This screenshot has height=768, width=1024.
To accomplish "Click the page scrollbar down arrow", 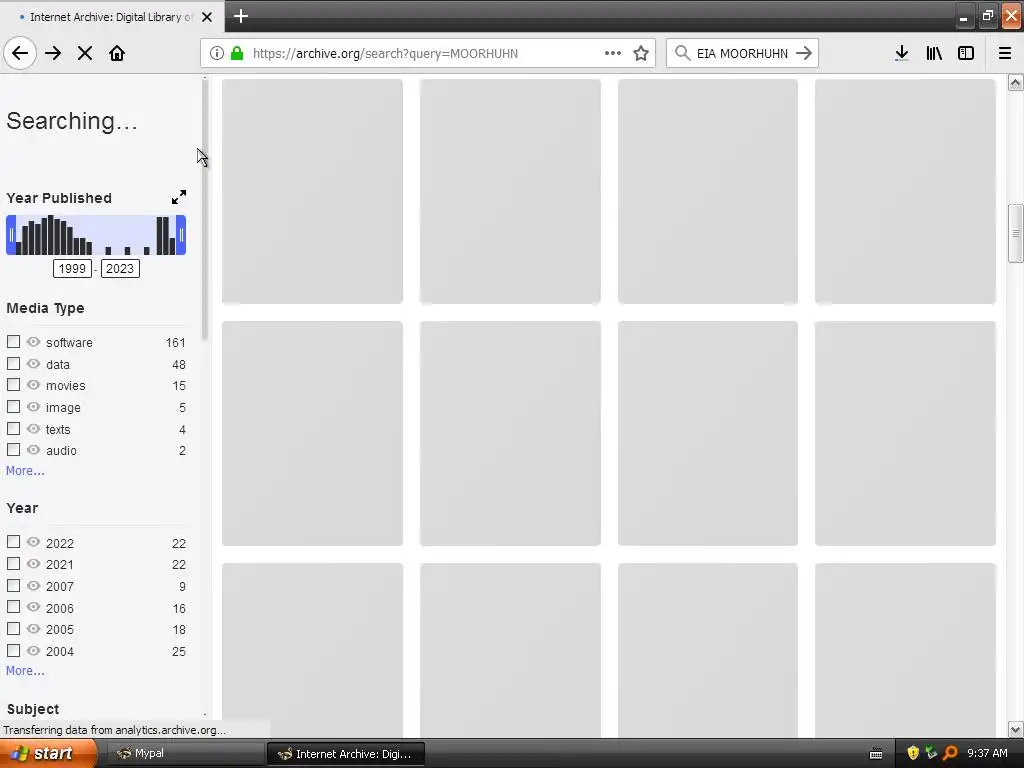I will coord(1016,729).
